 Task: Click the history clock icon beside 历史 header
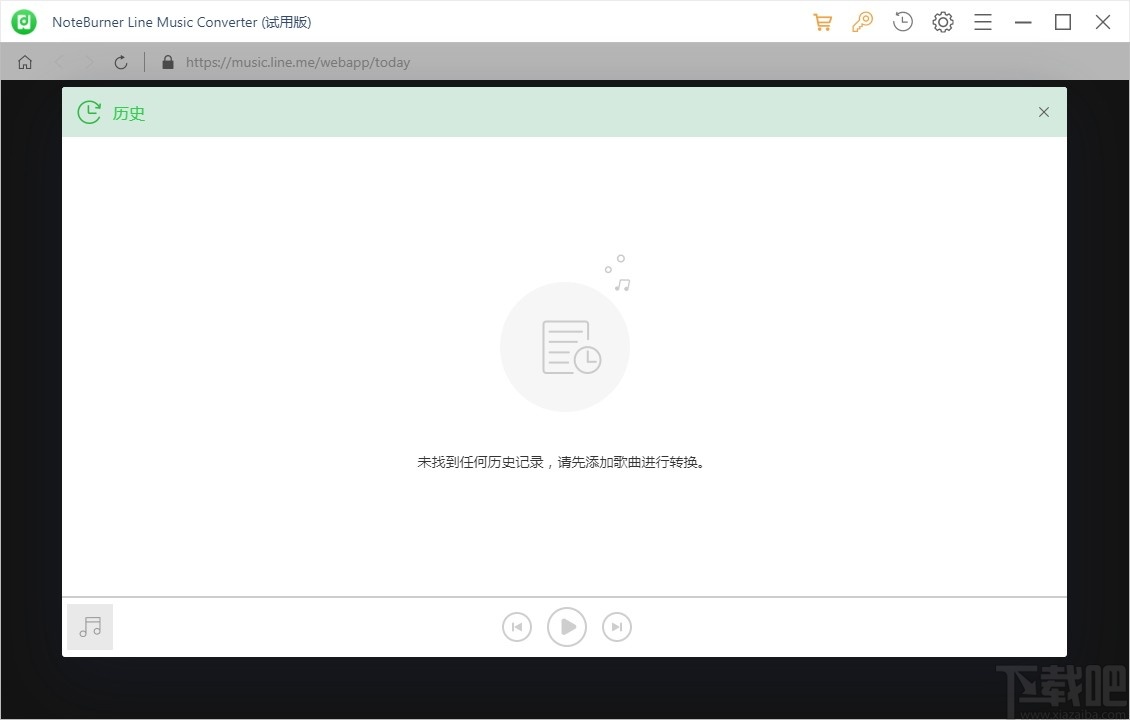tap(88, 112)
